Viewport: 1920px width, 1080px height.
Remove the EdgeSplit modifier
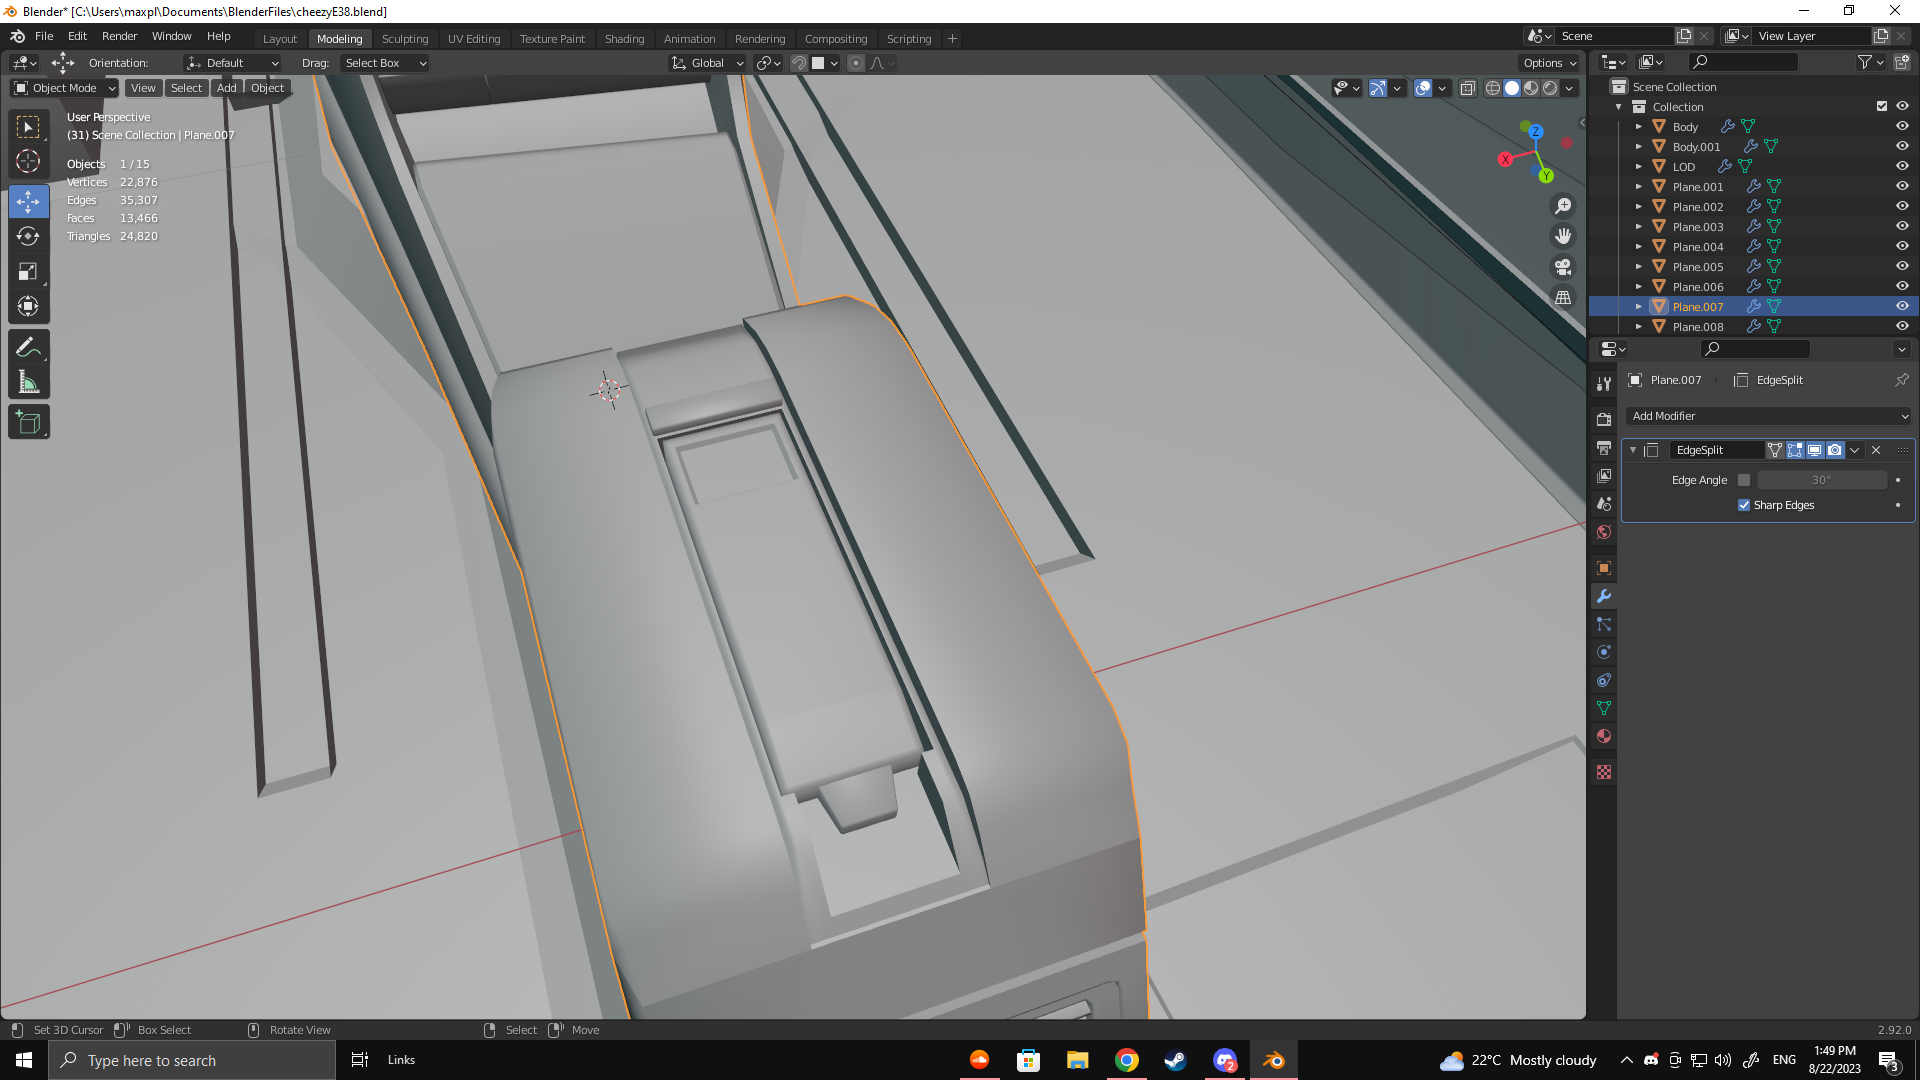1876,450
